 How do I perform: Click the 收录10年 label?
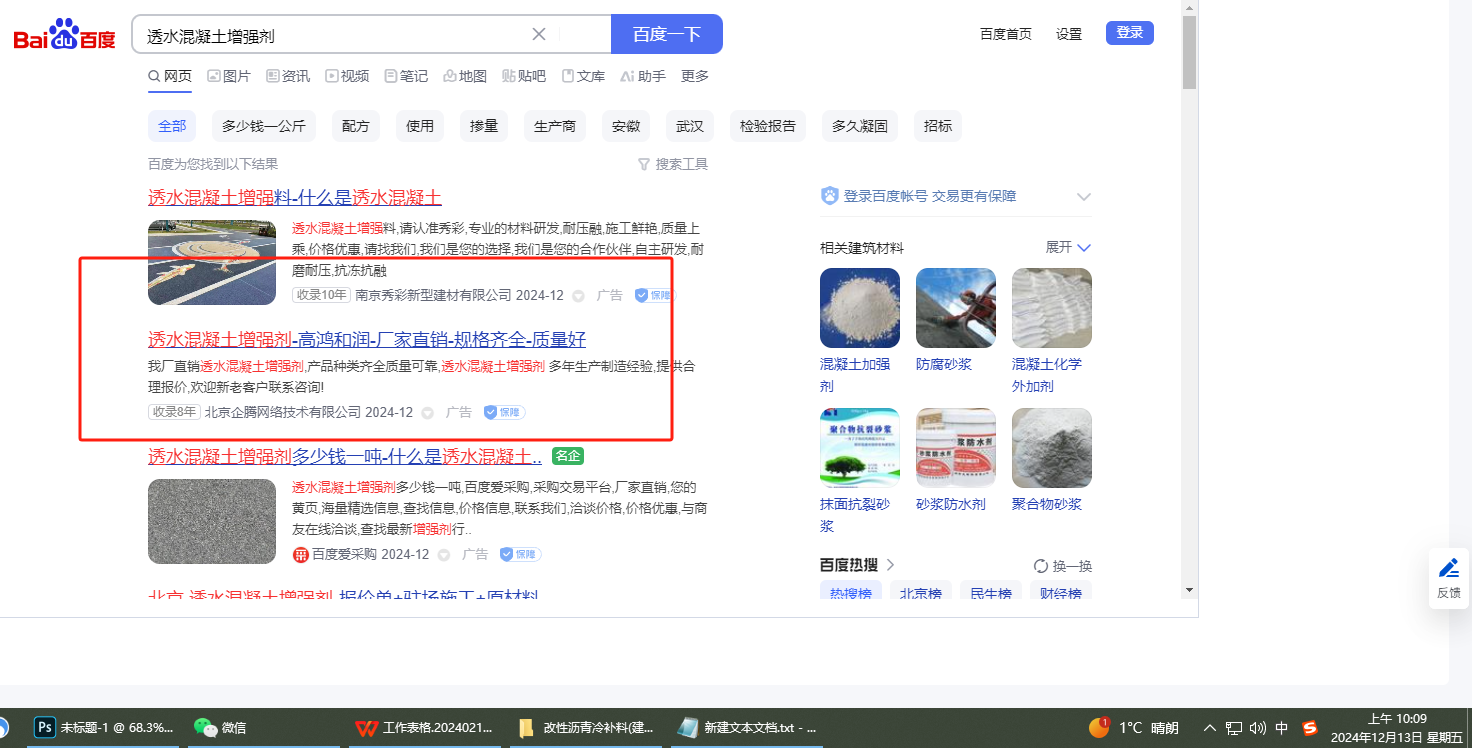click(321, 295)
